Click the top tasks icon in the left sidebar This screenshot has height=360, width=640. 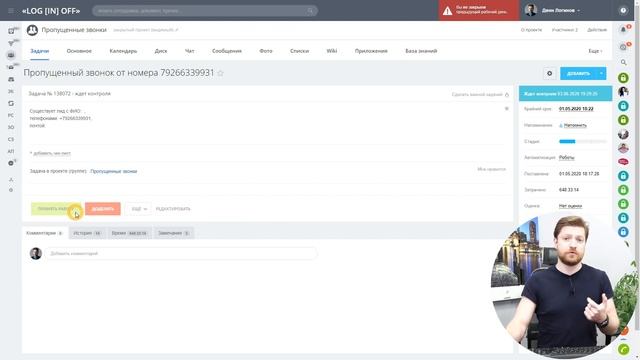point(11,31)
